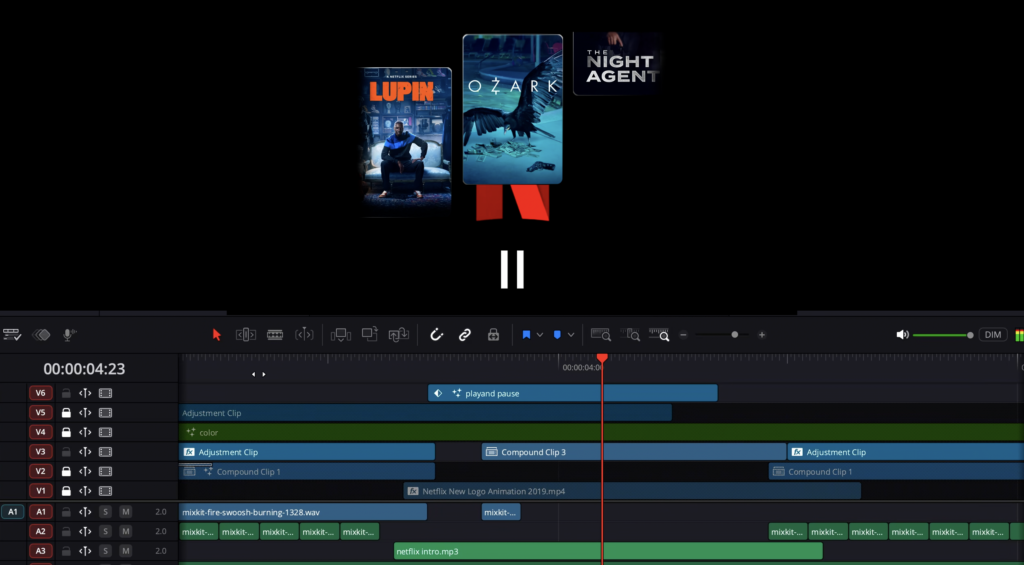This screenshot has height=565, width=1024.
Task: Mute the A3 audio track
Action: pos(125,551)
